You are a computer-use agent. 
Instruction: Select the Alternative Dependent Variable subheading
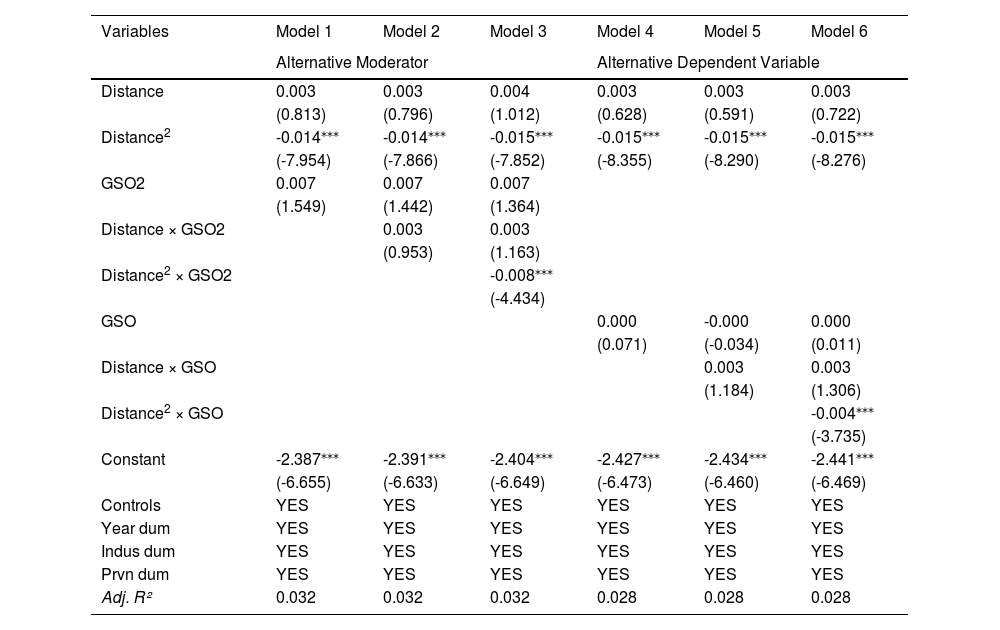click(708, 62)
